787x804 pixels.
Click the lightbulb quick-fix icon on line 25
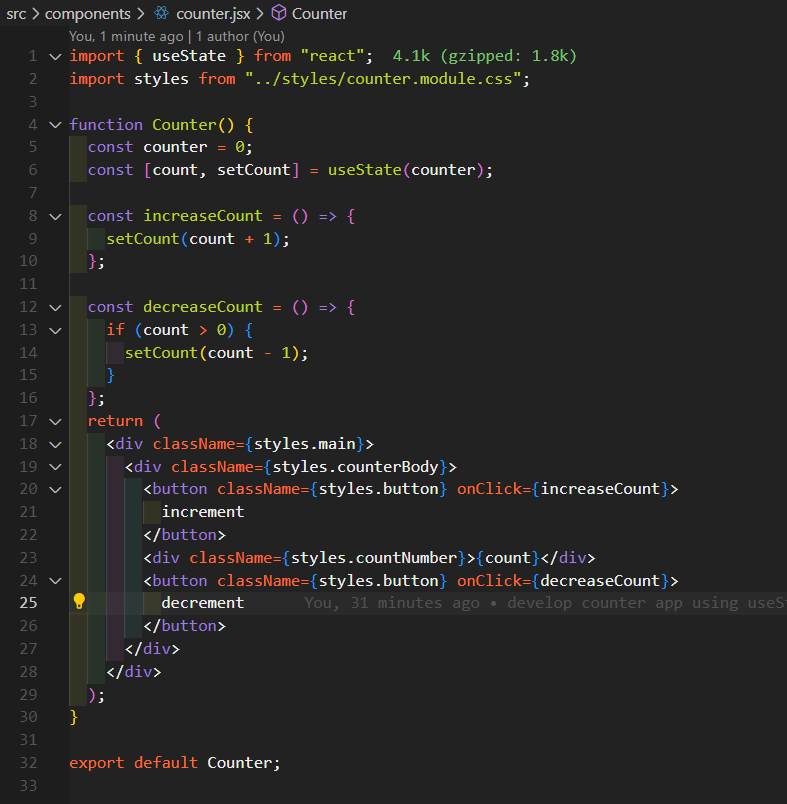(x=79, y=601)
